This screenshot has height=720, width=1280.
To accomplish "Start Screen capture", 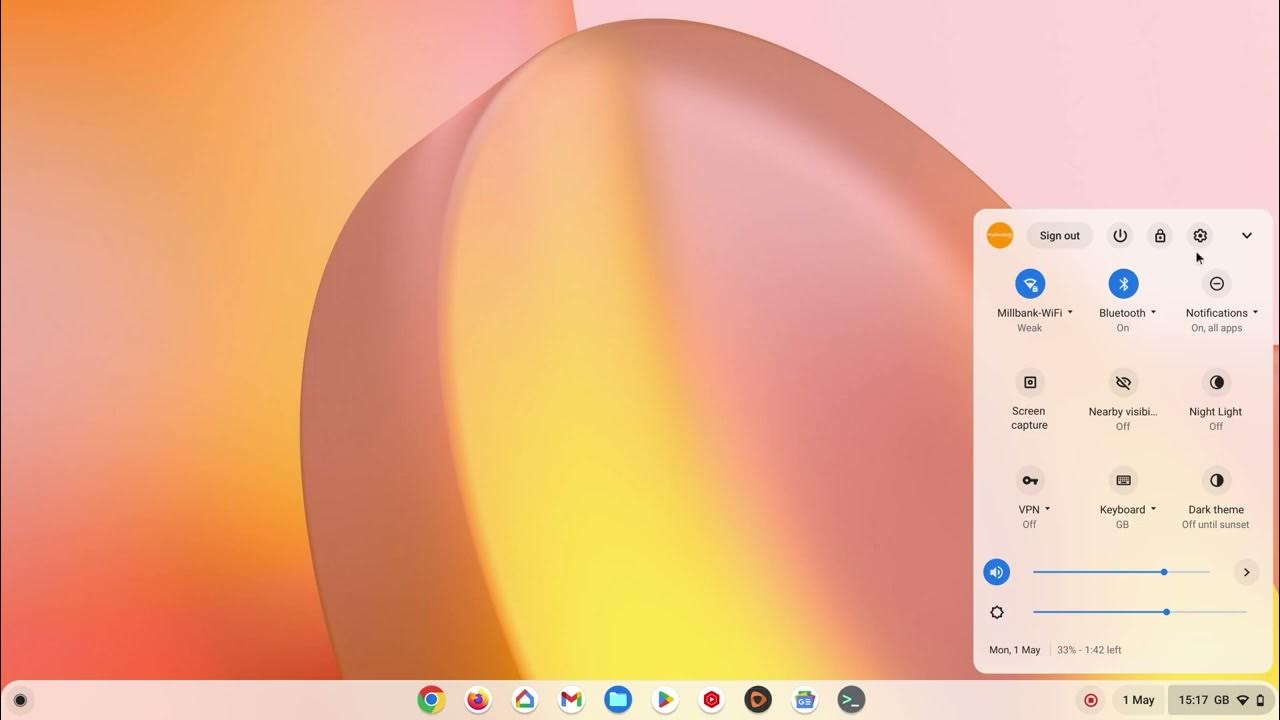I will click(1030, 383).
